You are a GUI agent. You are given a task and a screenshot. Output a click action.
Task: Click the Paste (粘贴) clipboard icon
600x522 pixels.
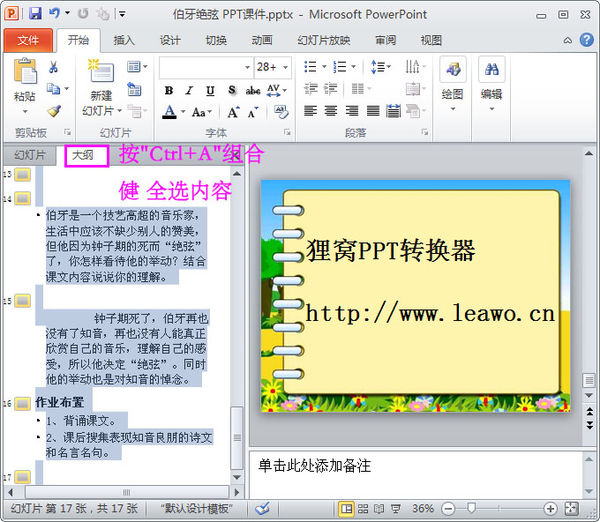point(24,72)
